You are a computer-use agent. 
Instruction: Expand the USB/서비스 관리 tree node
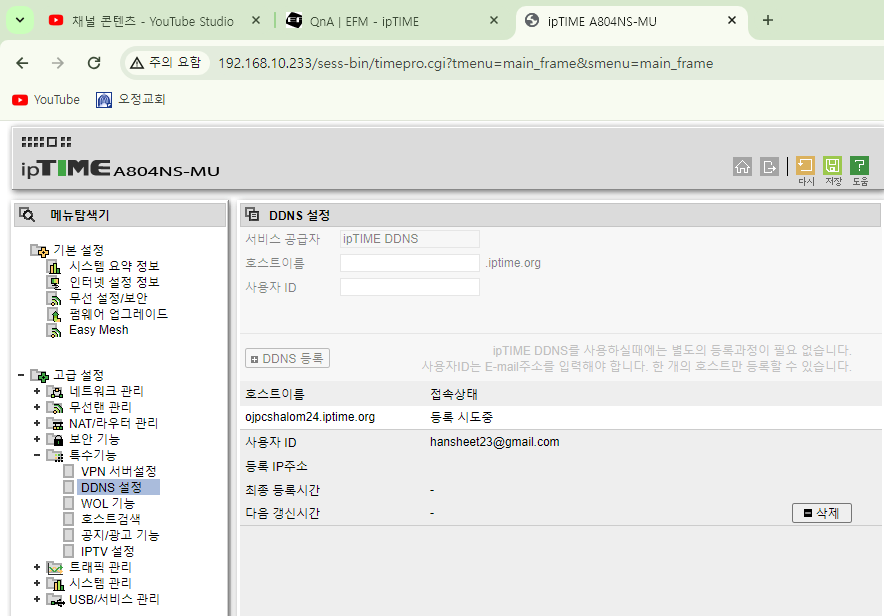click(x=37, y=599)
